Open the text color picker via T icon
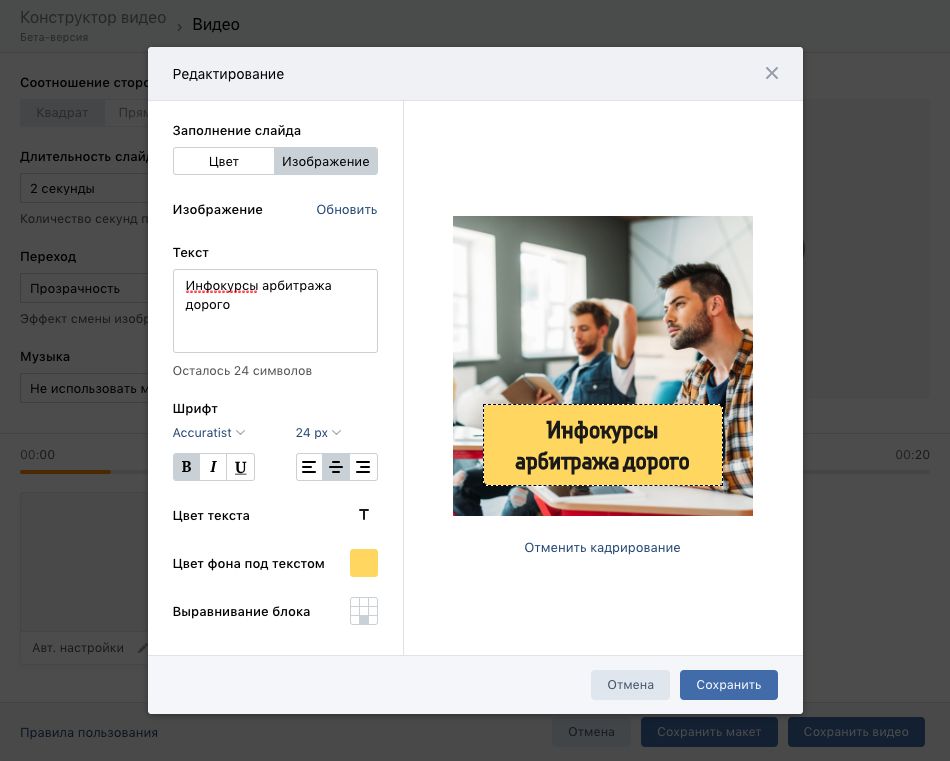950x761 pixels. pyautogui.click(x=364, y=514)
